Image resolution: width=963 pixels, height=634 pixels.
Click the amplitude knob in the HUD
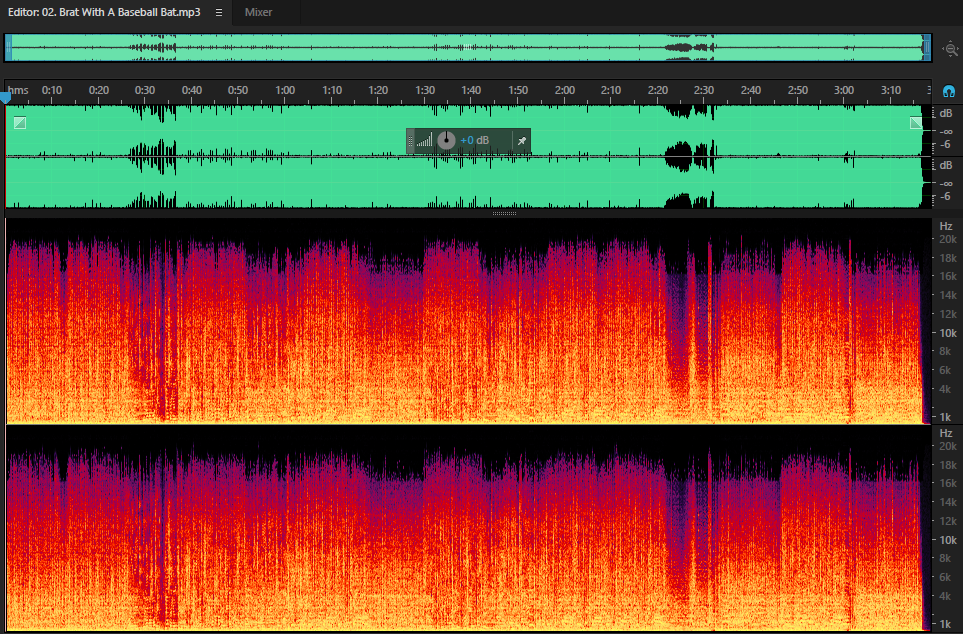click(x=446, y=141)
